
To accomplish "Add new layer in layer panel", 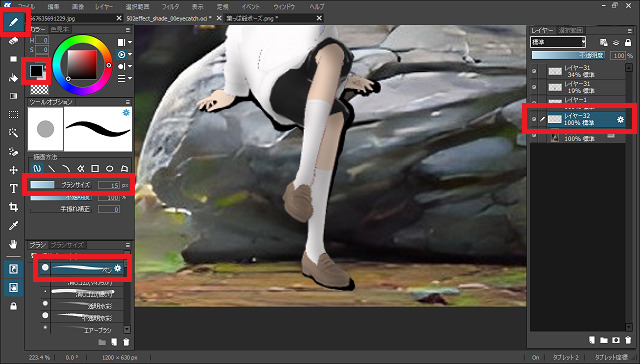I will pos(592,340).
